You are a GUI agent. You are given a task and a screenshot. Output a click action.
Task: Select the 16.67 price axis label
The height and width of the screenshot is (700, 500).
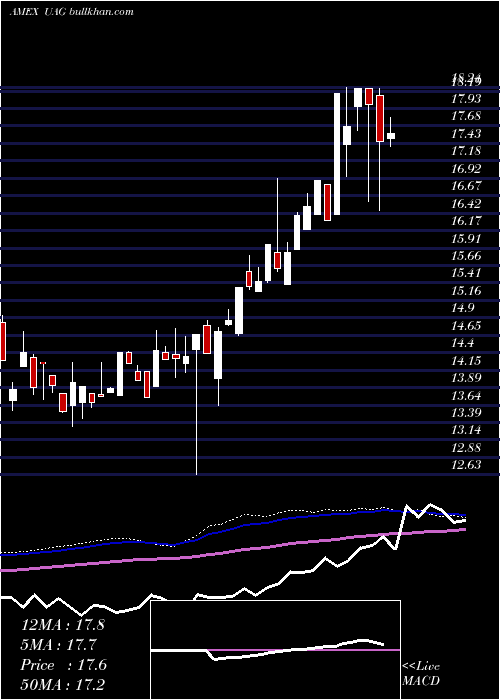(466, 187)
